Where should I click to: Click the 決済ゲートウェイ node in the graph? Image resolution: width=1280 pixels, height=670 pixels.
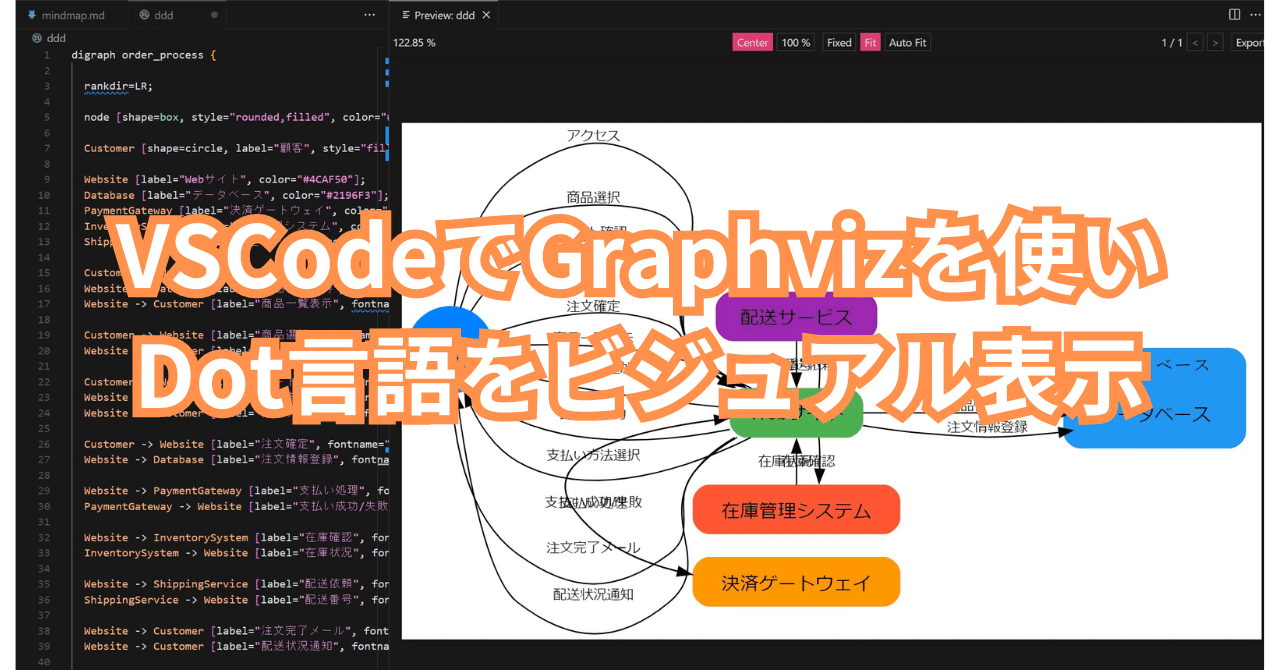coord(796,581)
